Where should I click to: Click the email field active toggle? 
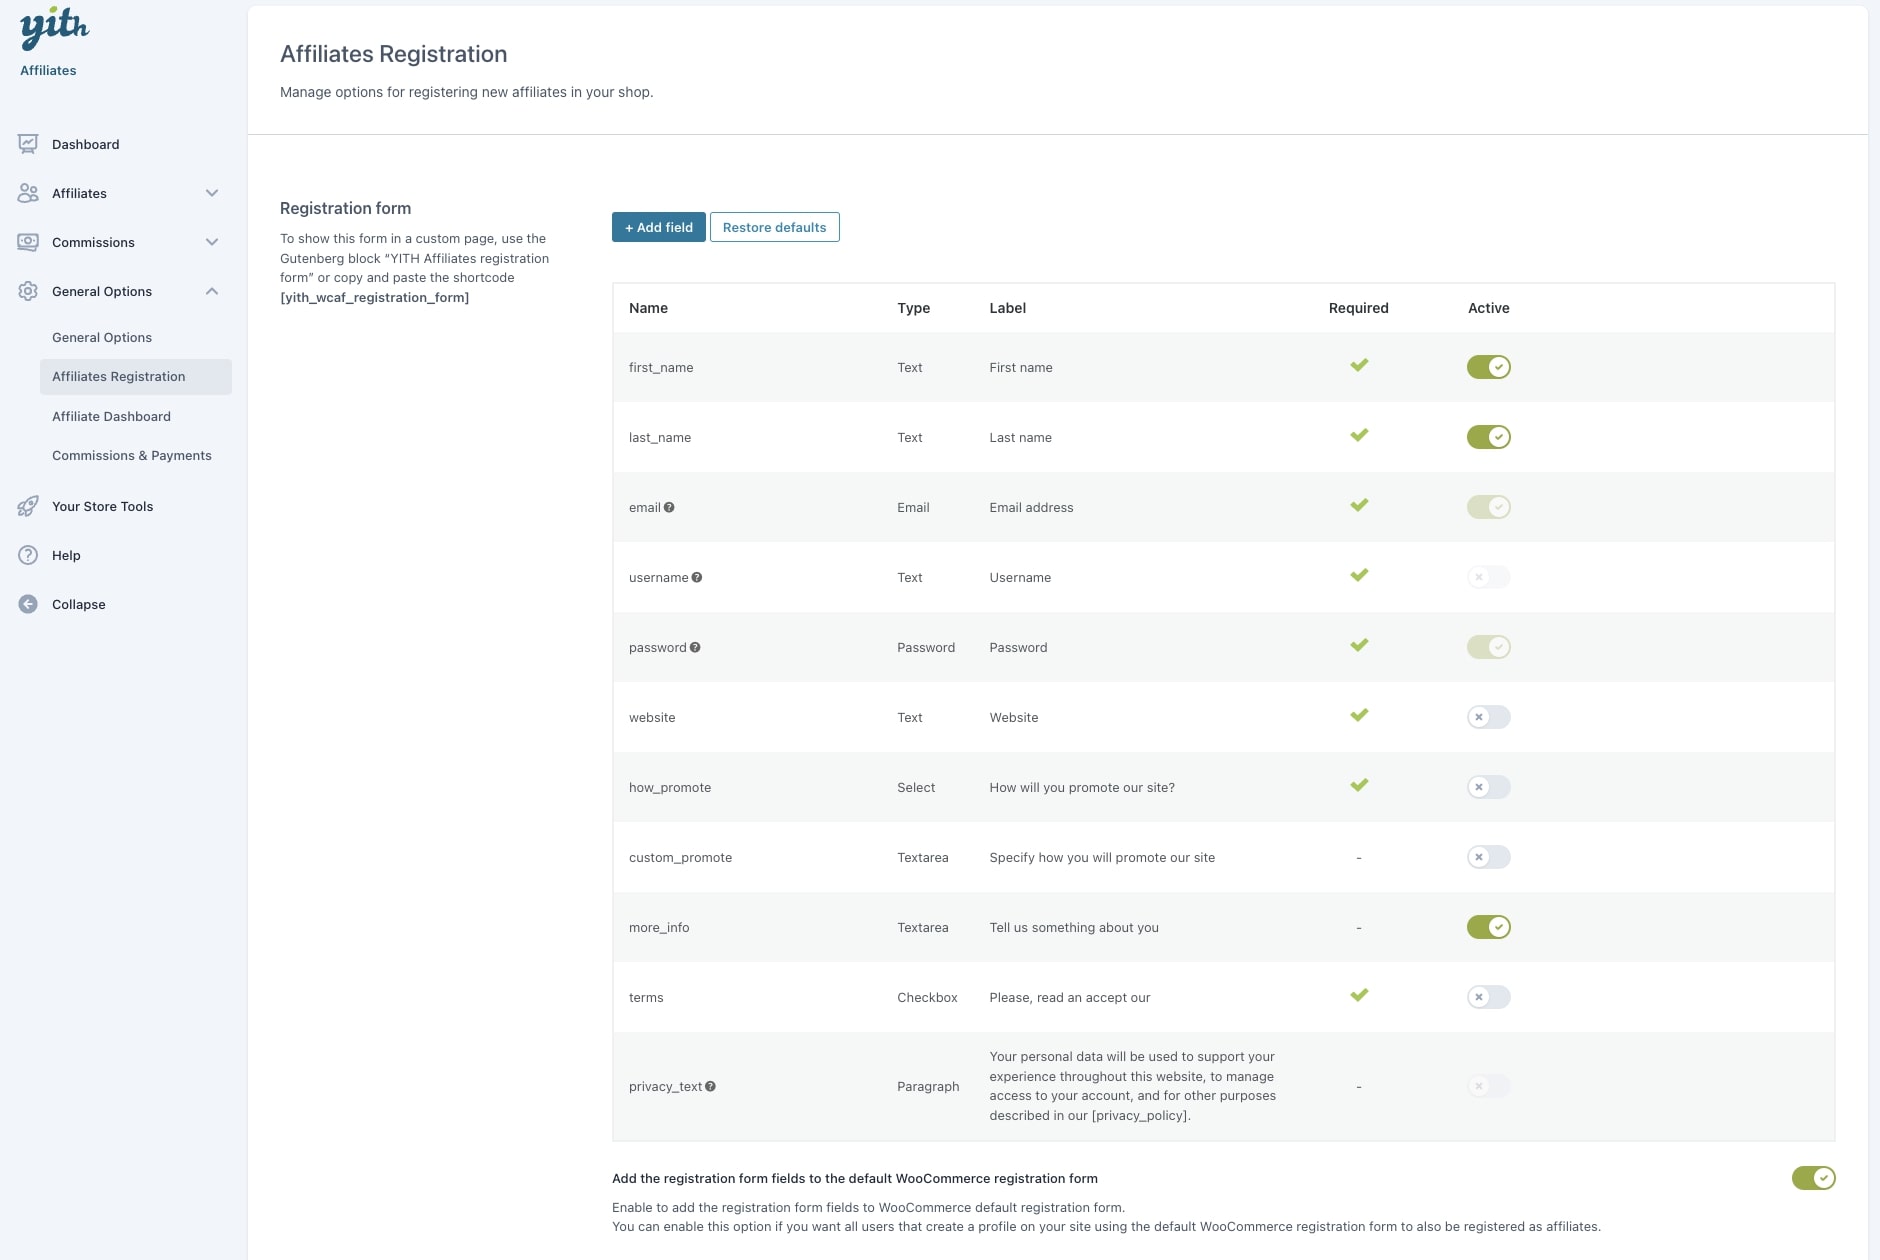coord(1488,507)
